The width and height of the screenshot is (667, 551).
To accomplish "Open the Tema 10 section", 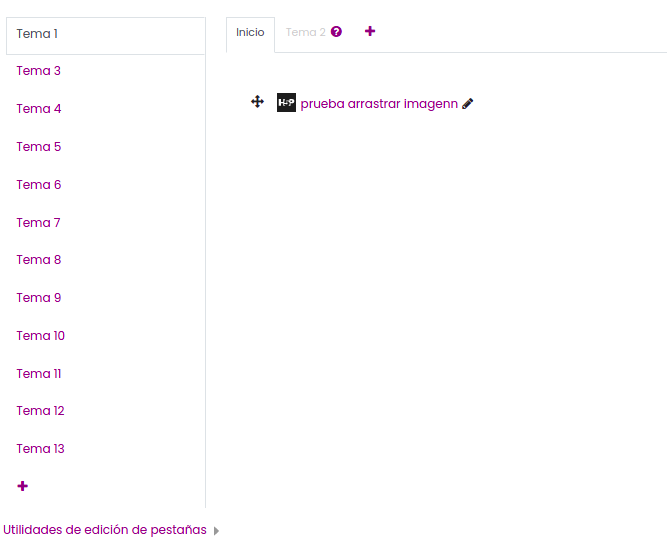I will (40, 336).
